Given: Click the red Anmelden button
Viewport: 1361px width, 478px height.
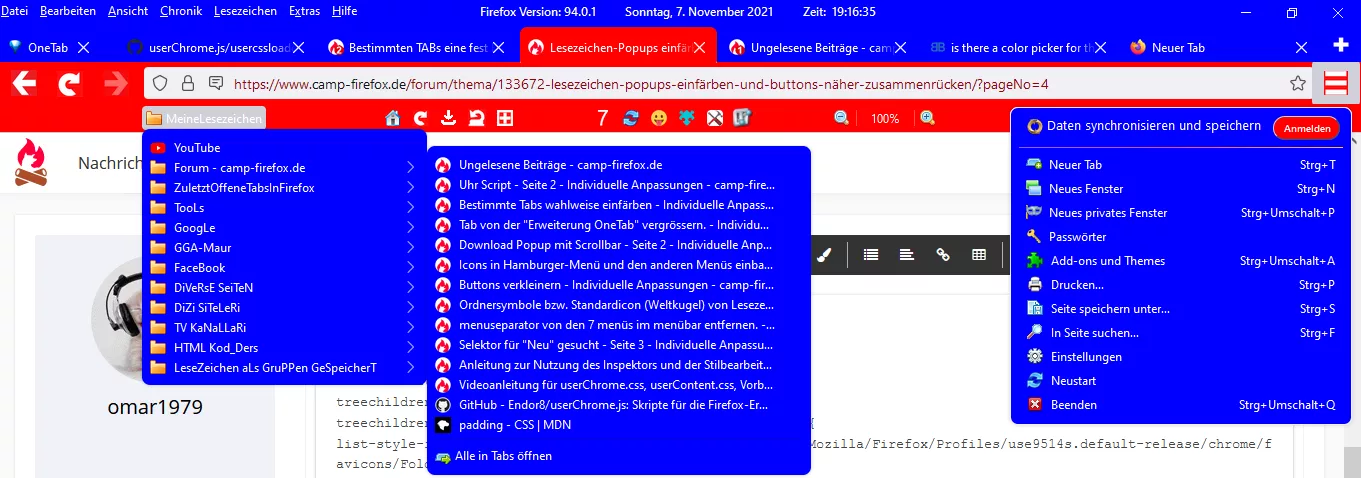Looking at the screenshot, I should pyautogui.click(x=1306, y=129).
